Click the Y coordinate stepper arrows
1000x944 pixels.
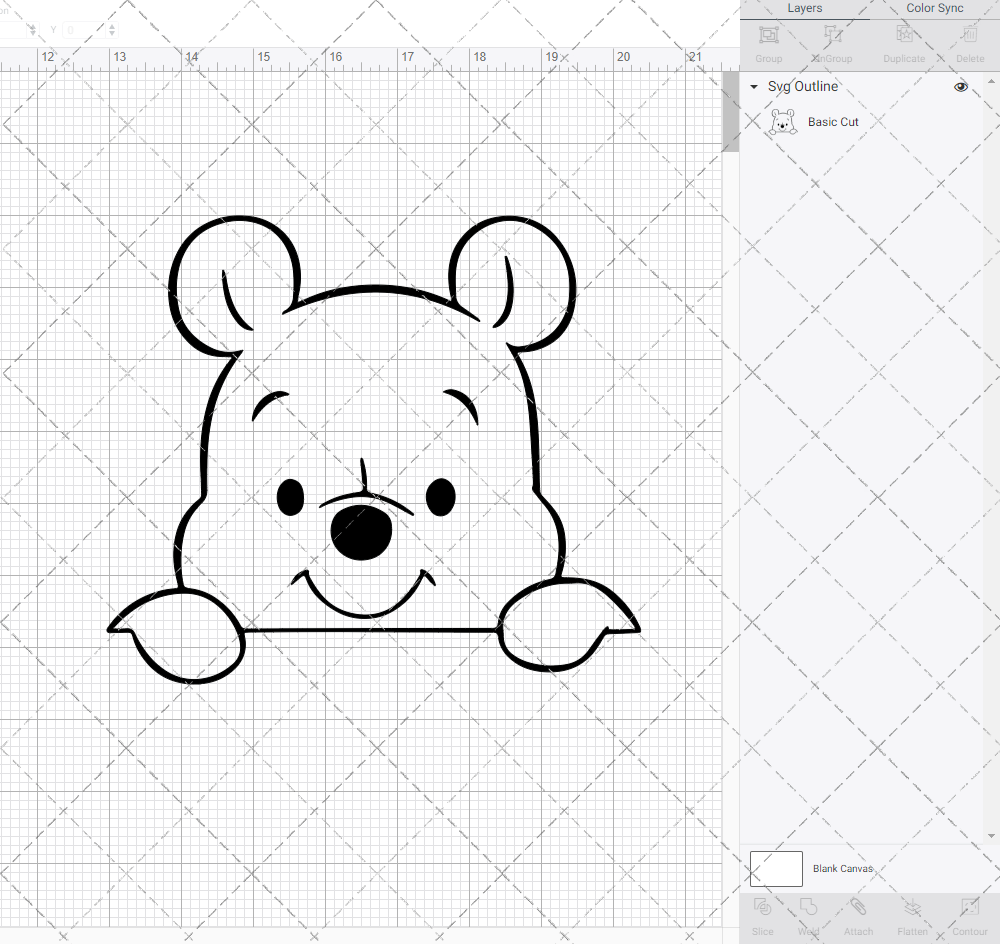[x=111, y=29]
